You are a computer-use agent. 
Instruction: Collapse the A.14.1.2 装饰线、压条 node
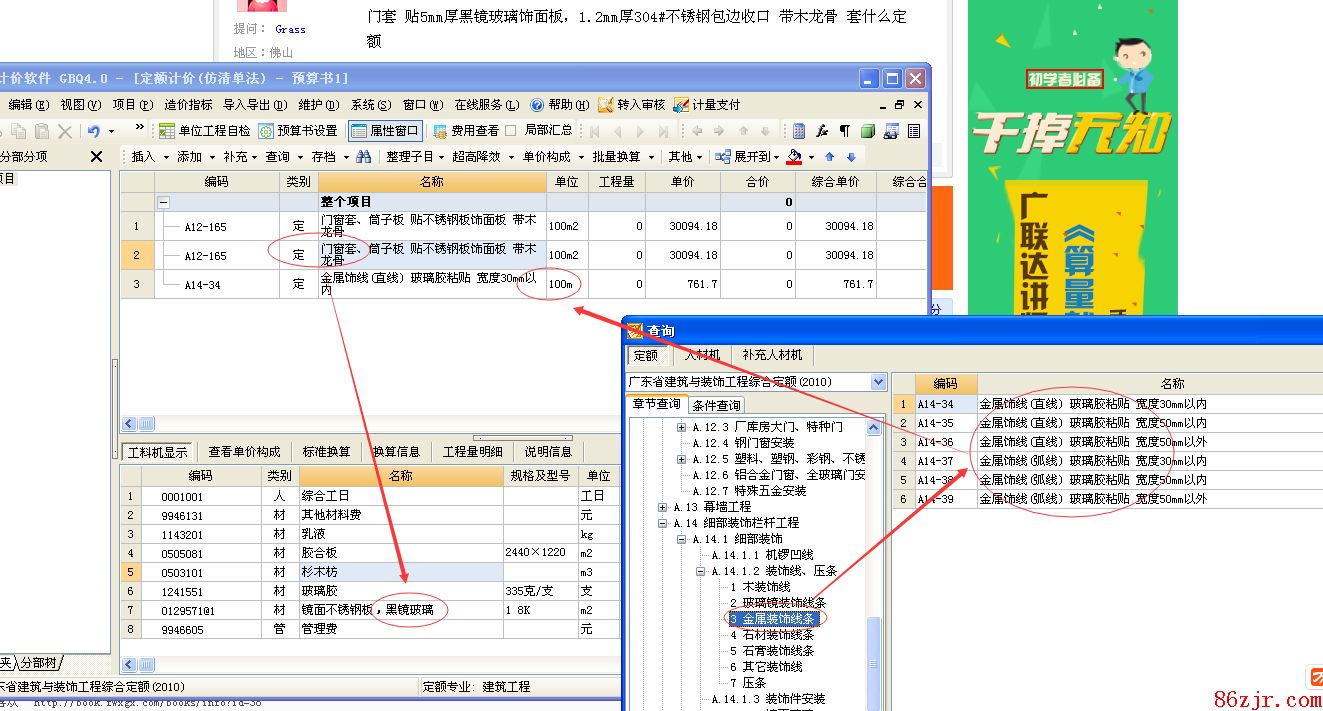tap(702, 571)
